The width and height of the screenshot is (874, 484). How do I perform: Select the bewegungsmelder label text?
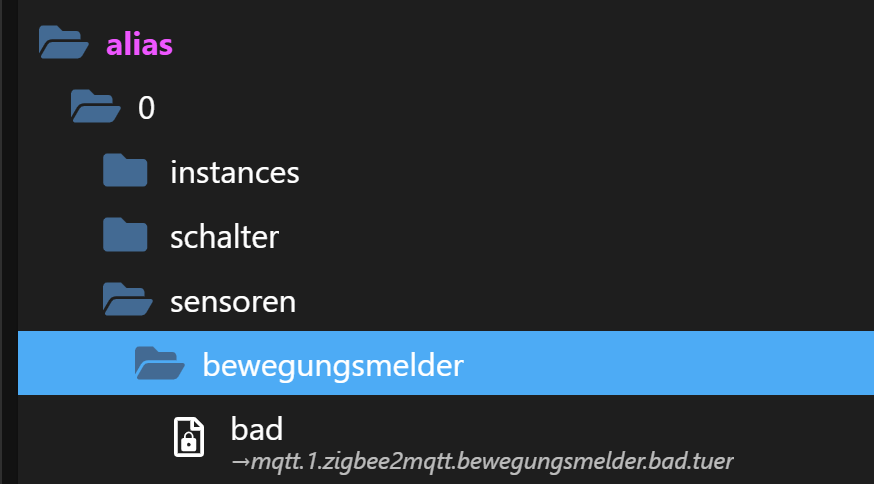point(333,366)
